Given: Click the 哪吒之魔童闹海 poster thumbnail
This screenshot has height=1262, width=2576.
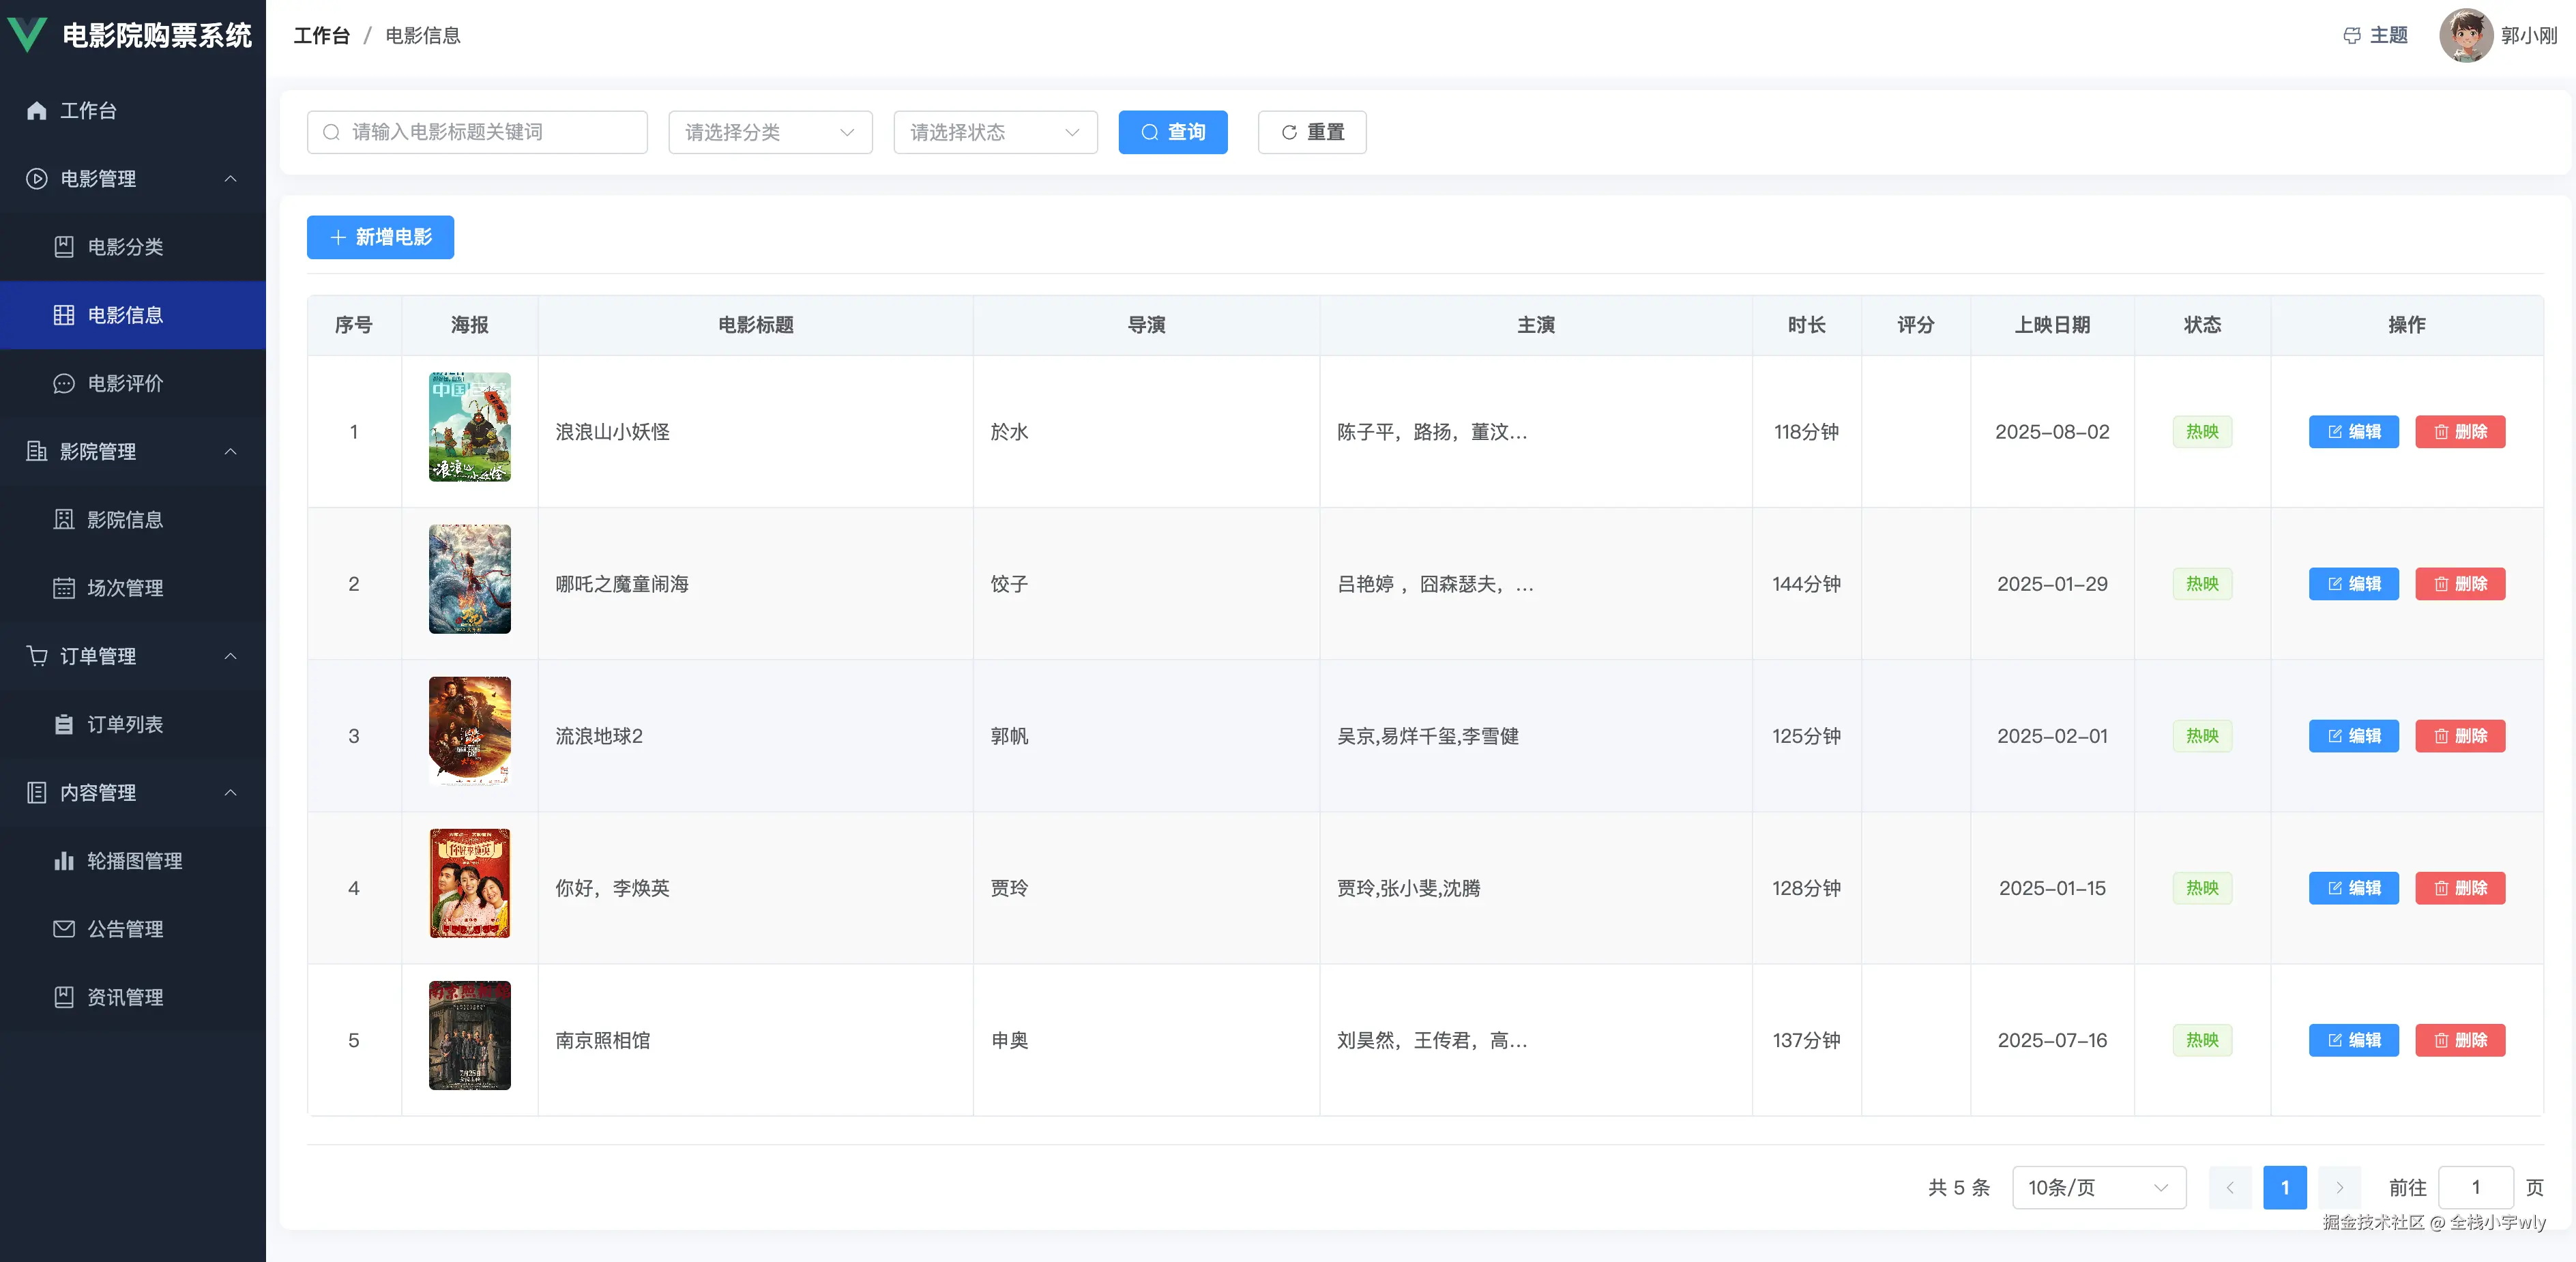Looking at the screenshot, I should point(469,579).
